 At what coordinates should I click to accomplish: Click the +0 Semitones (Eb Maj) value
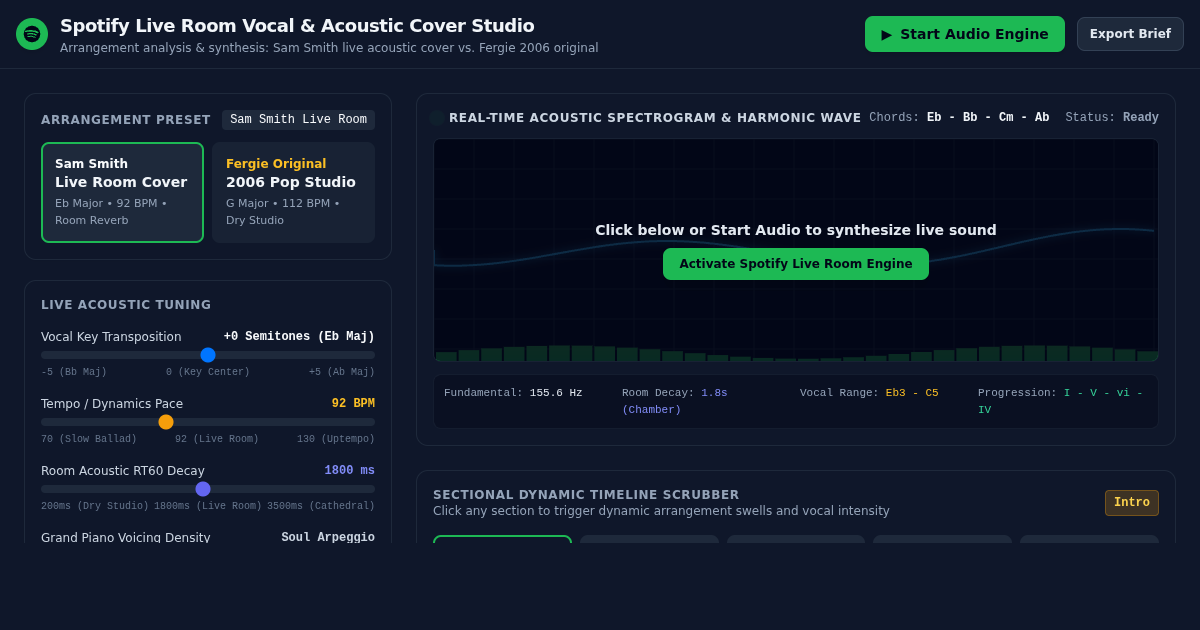299,337
